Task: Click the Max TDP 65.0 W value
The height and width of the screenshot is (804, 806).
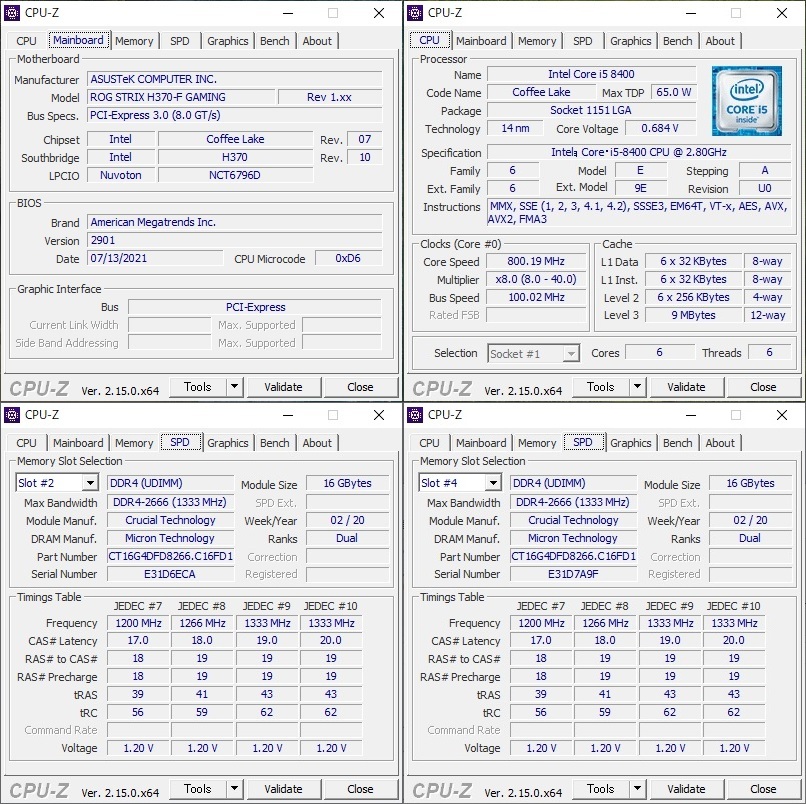Action: [673, 93]
